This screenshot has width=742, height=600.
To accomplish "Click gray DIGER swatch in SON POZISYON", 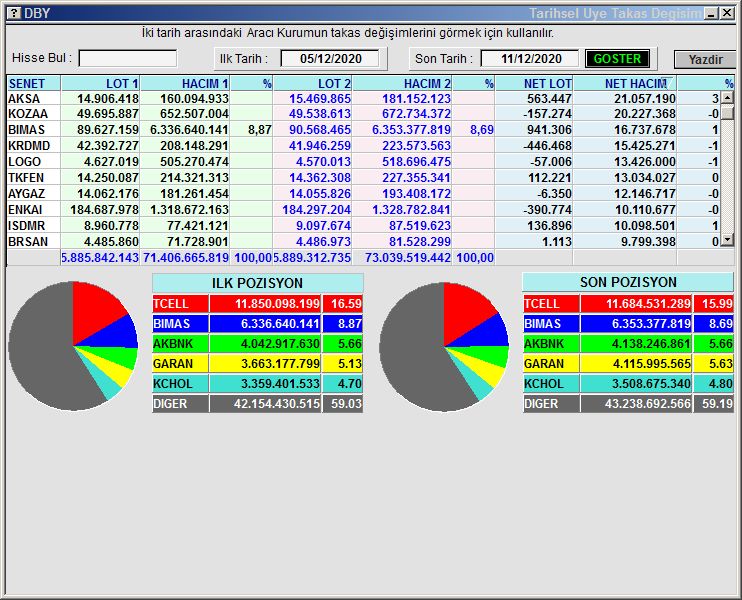I will tap(551, 404).
